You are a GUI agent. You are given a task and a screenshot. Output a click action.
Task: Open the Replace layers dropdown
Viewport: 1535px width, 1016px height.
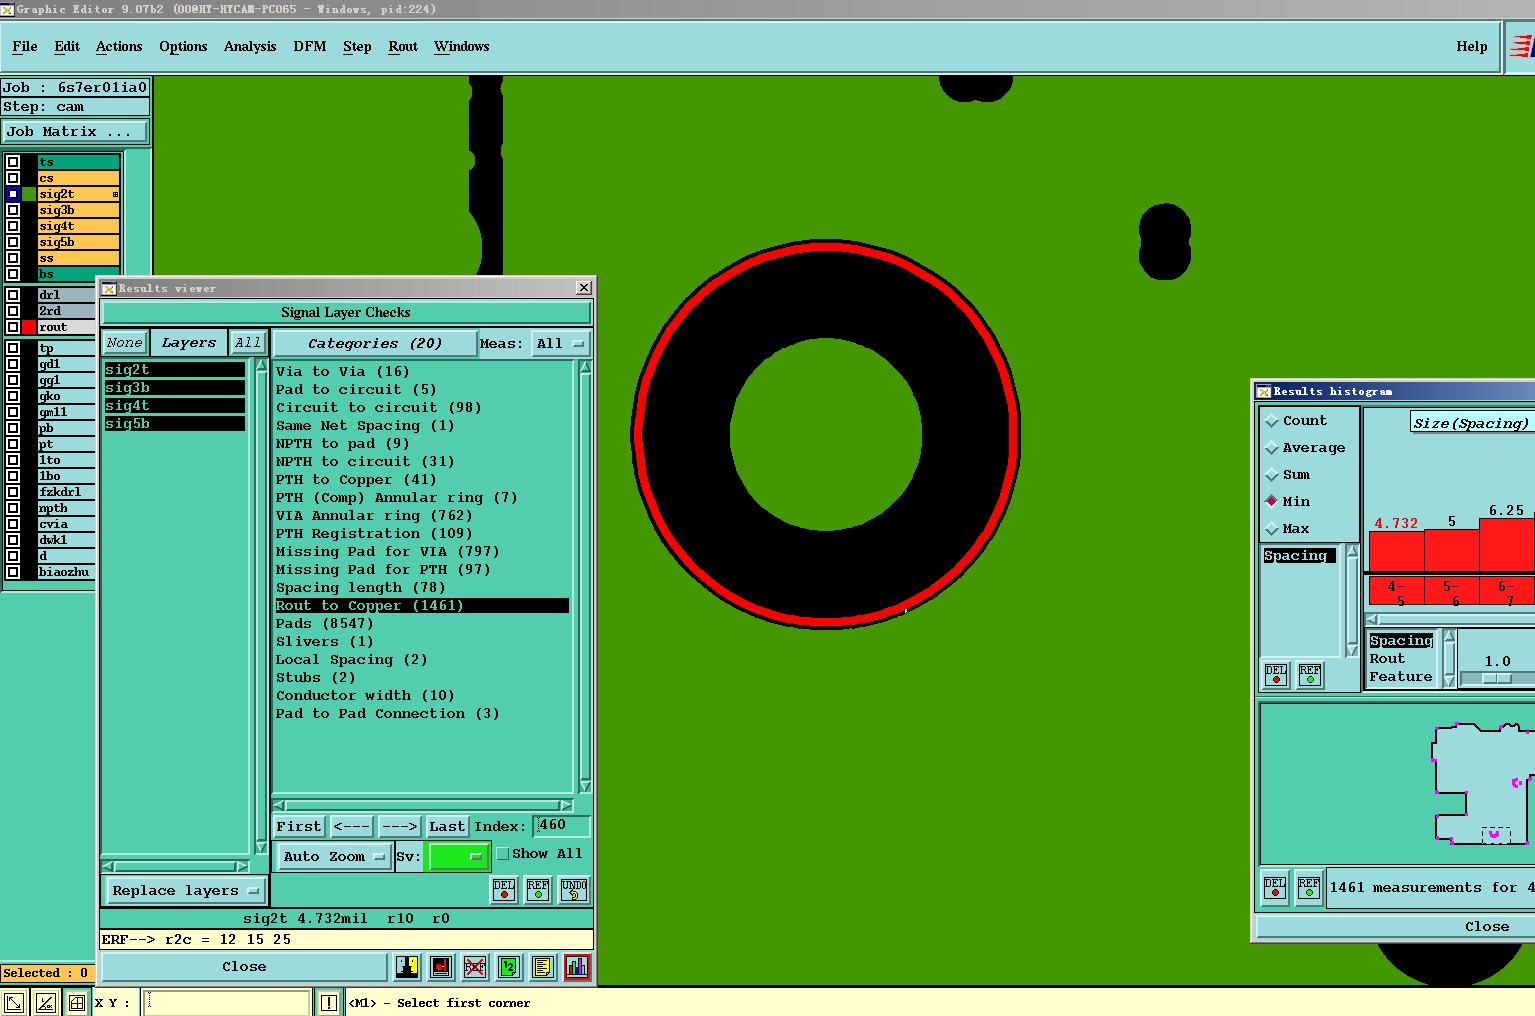pyautogui.click(x=185, y=891)
